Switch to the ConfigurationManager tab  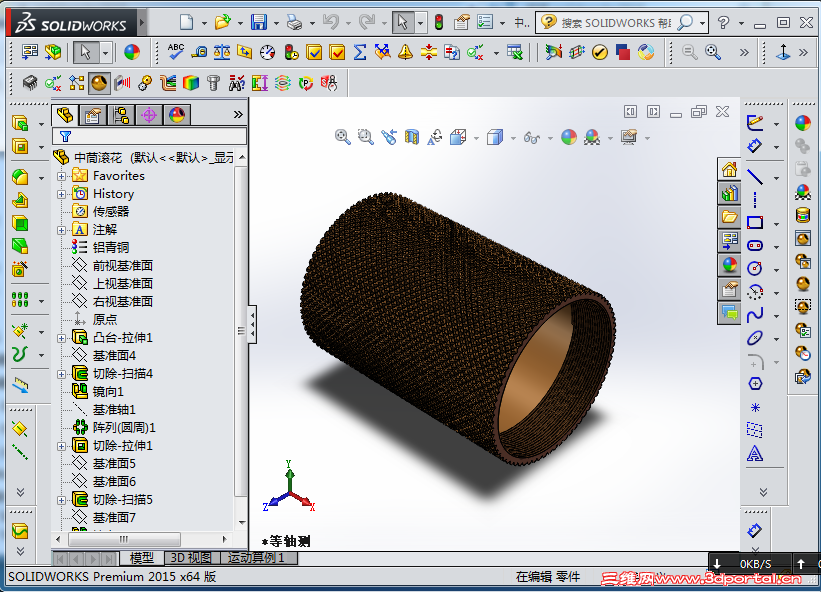(121, 115)
